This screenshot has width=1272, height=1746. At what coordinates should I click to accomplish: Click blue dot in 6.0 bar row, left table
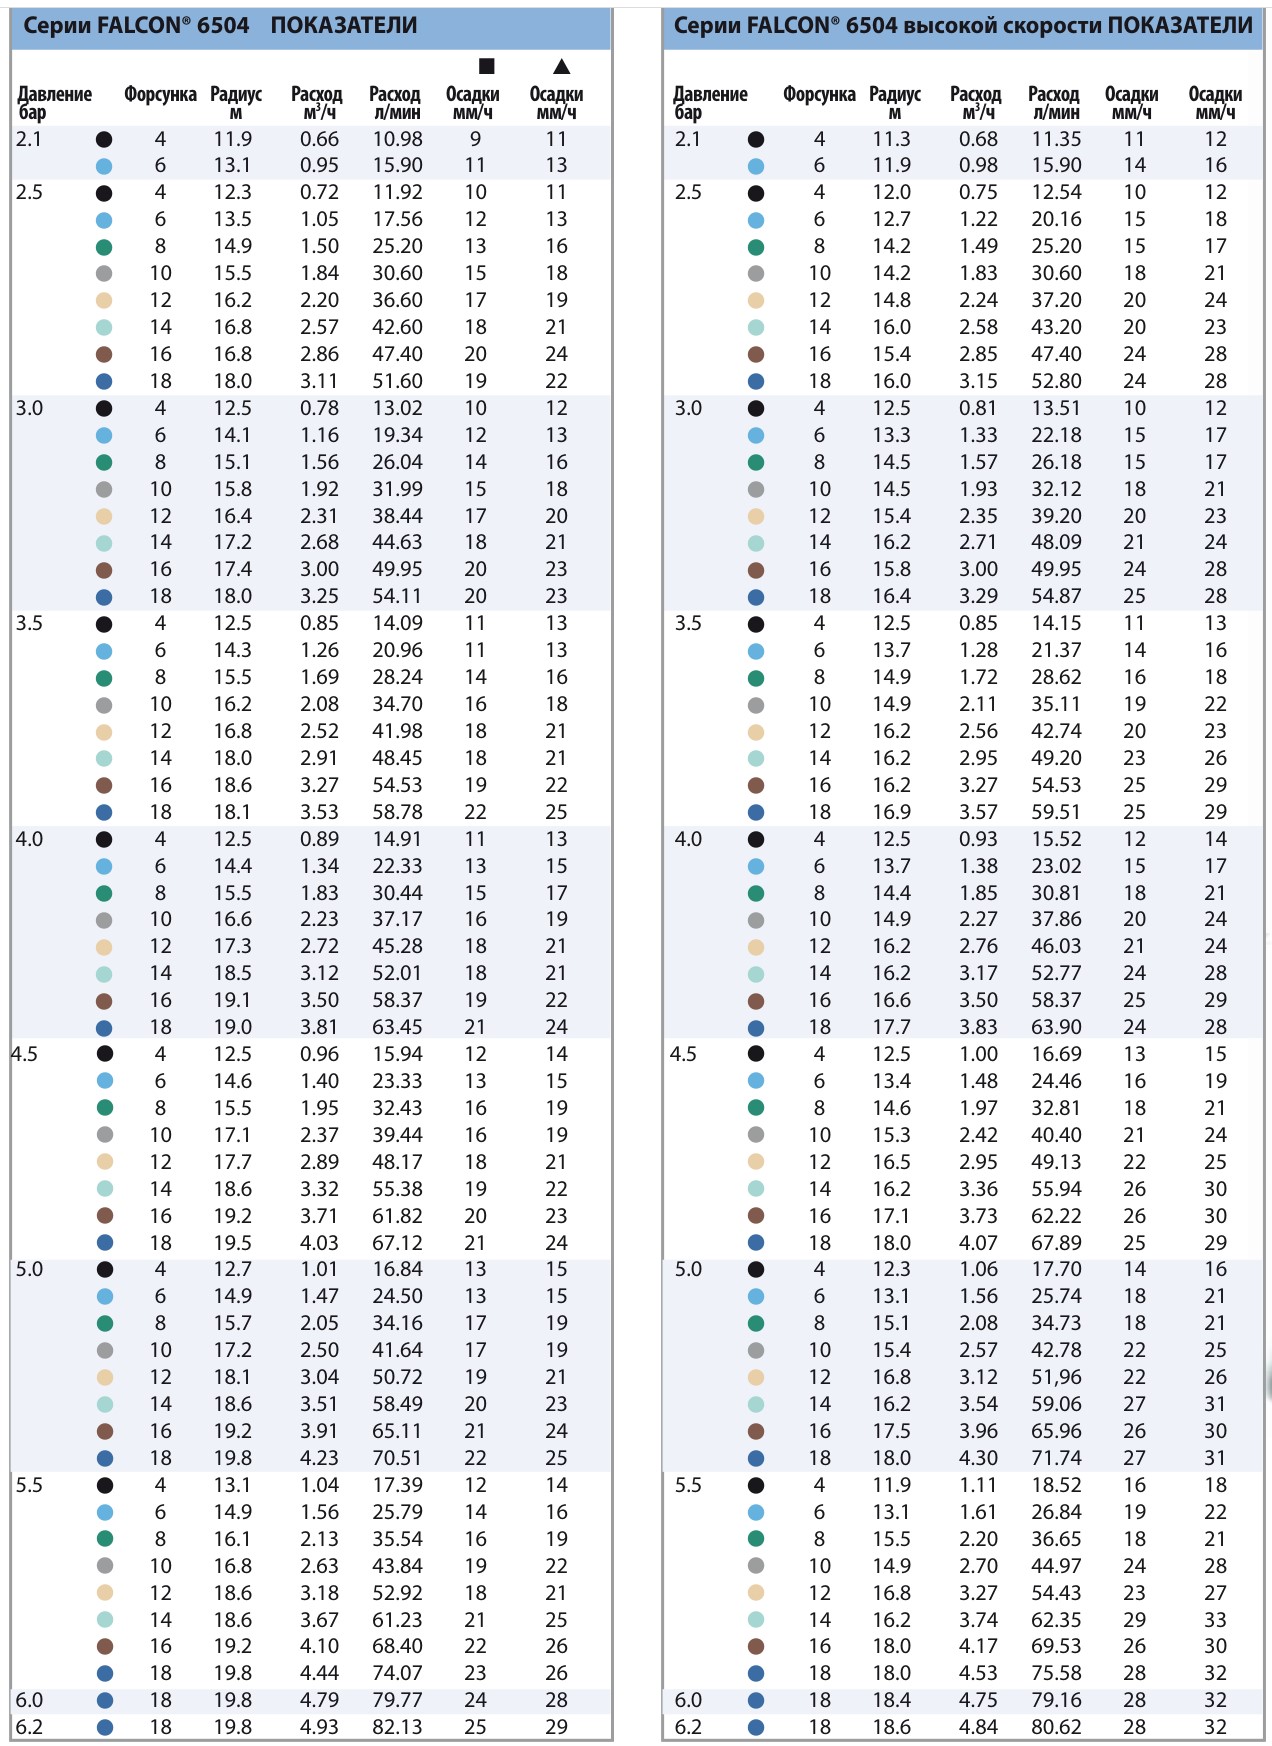click(x=104, y=1701)
